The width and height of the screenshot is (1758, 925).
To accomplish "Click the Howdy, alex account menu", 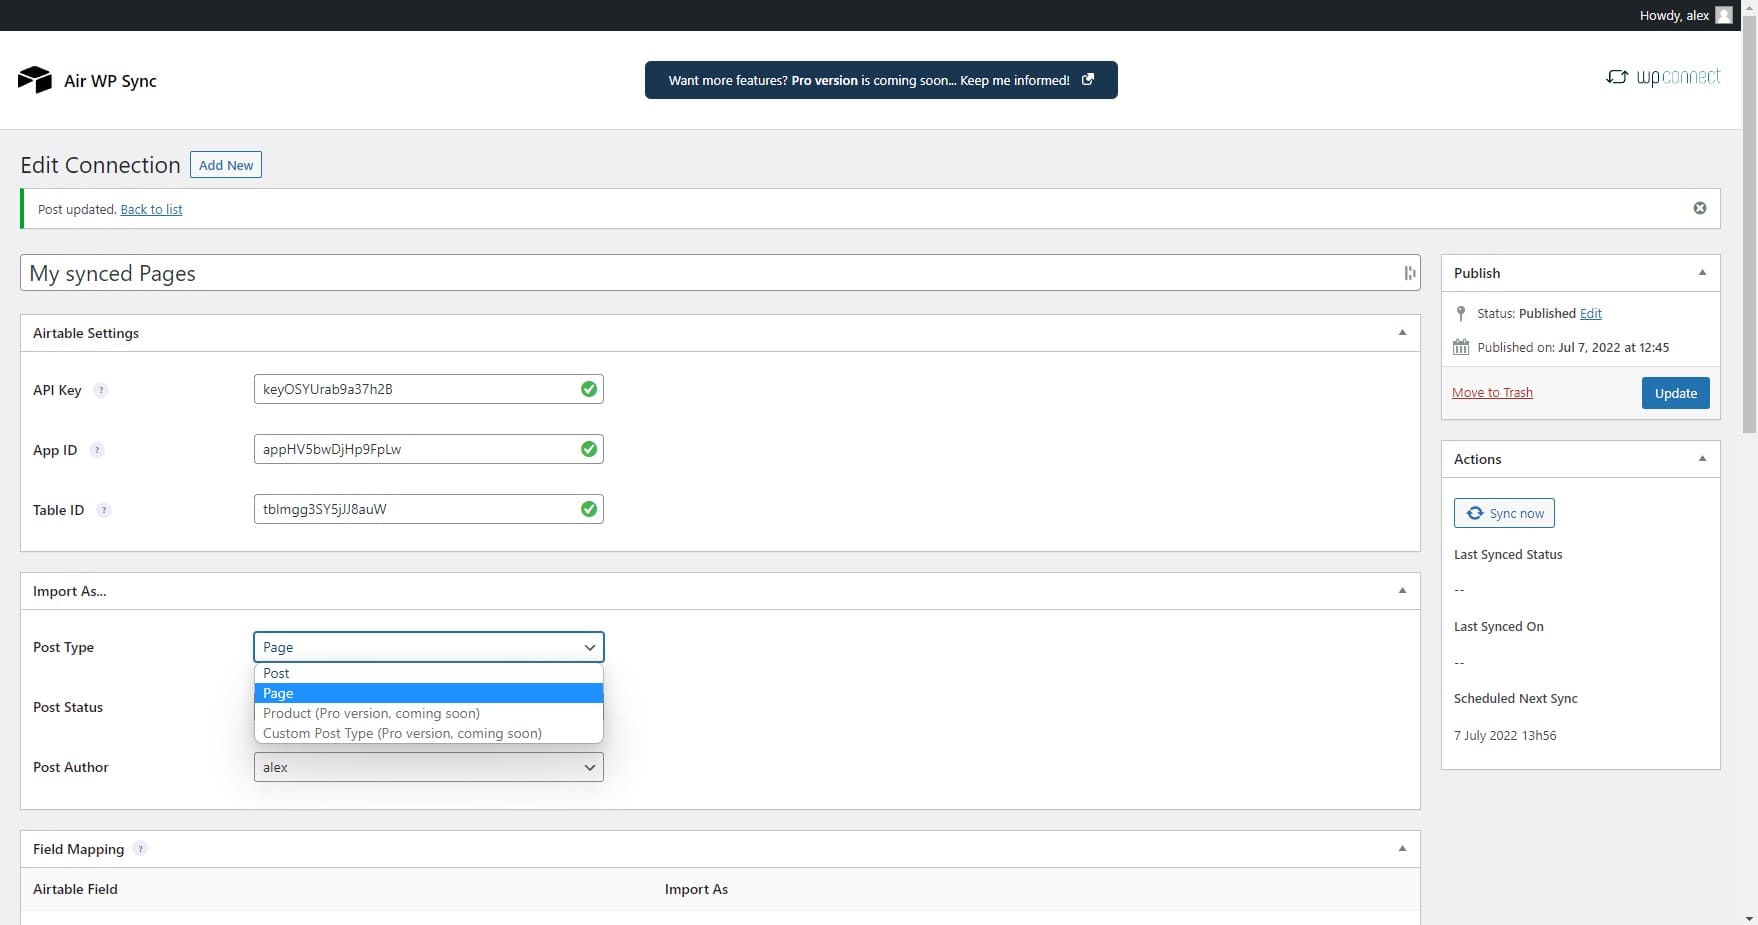I will tap(1685, 15).
